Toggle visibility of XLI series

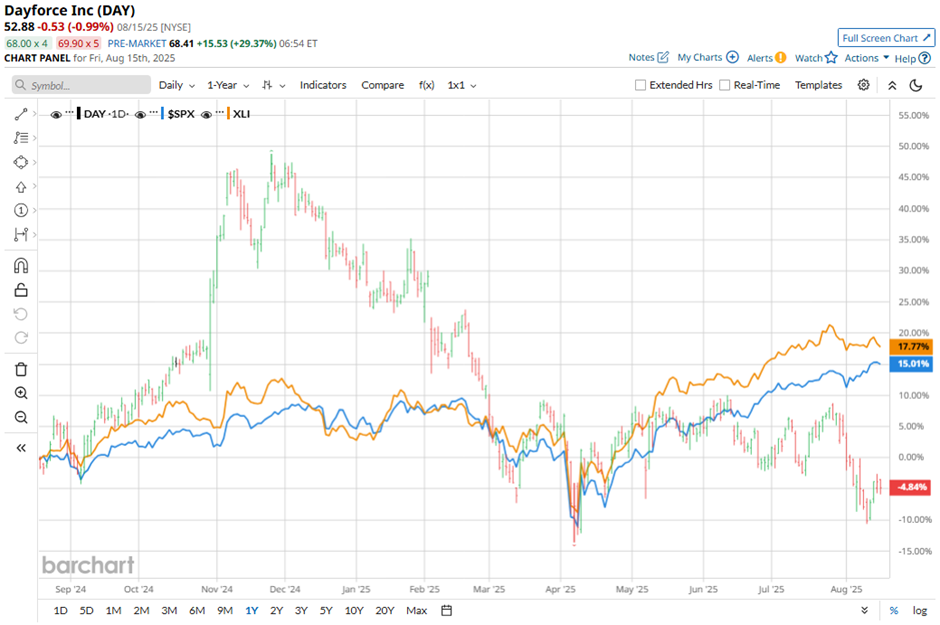pos(206,114)
